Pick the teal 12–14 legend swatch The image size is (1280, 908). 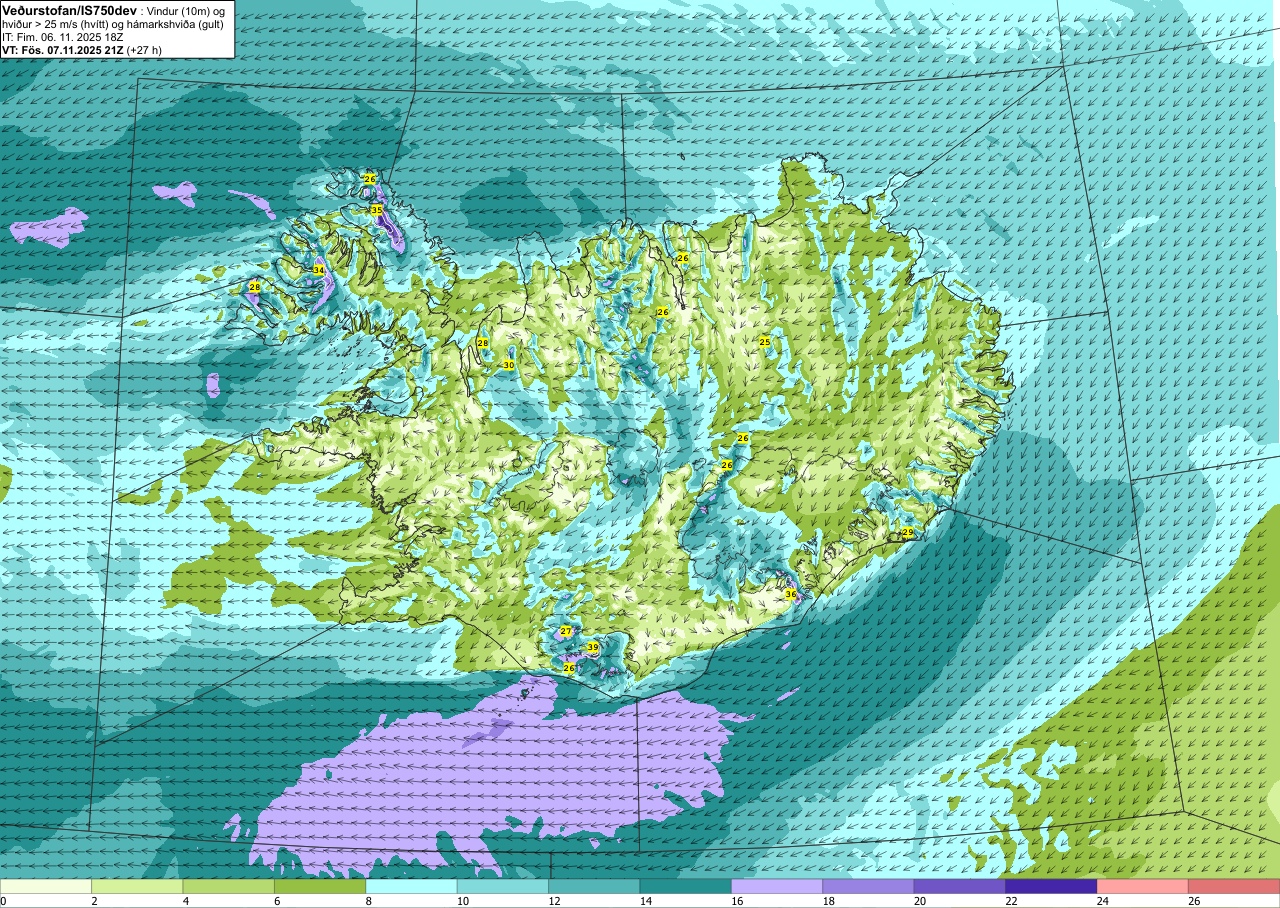tap(594, 886)
